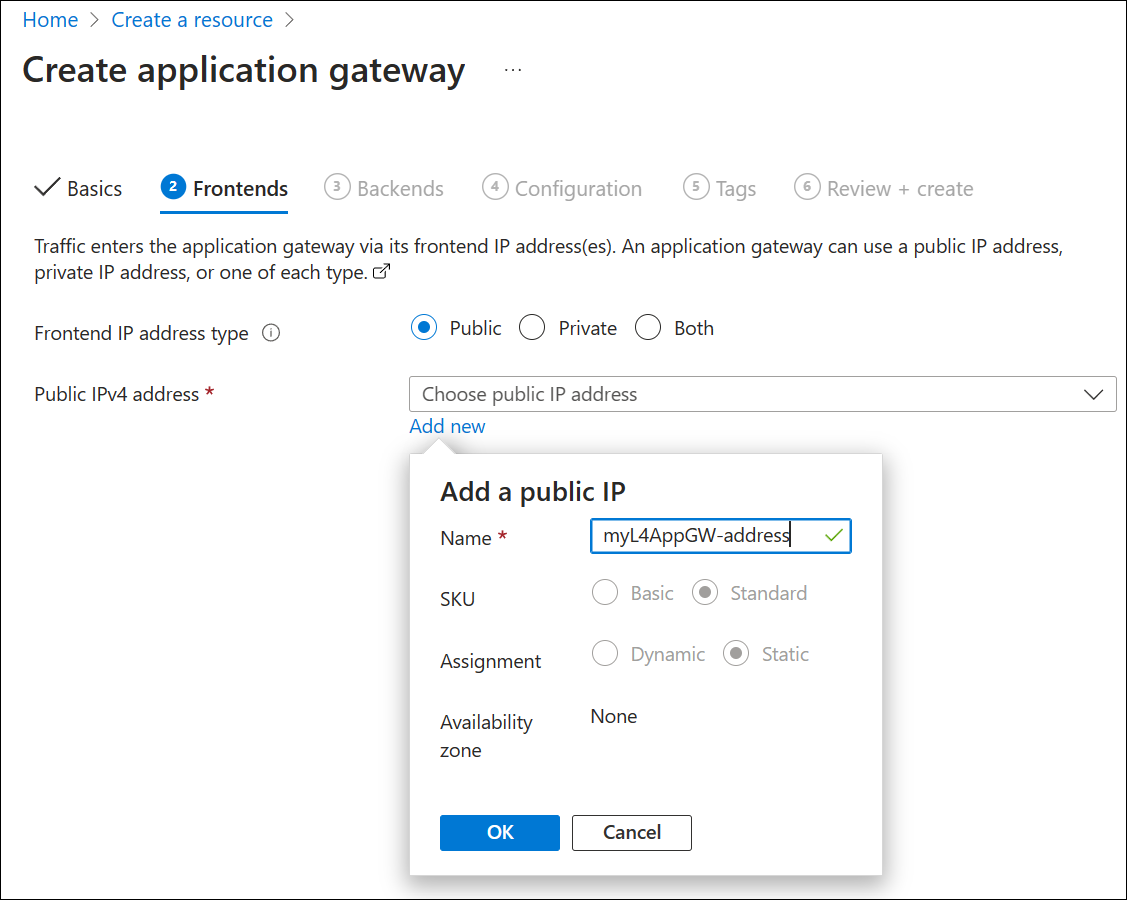Click the Add new link
Image resolution: width=1127 pixels, height=900 pixels.
[x=447, y=426]
